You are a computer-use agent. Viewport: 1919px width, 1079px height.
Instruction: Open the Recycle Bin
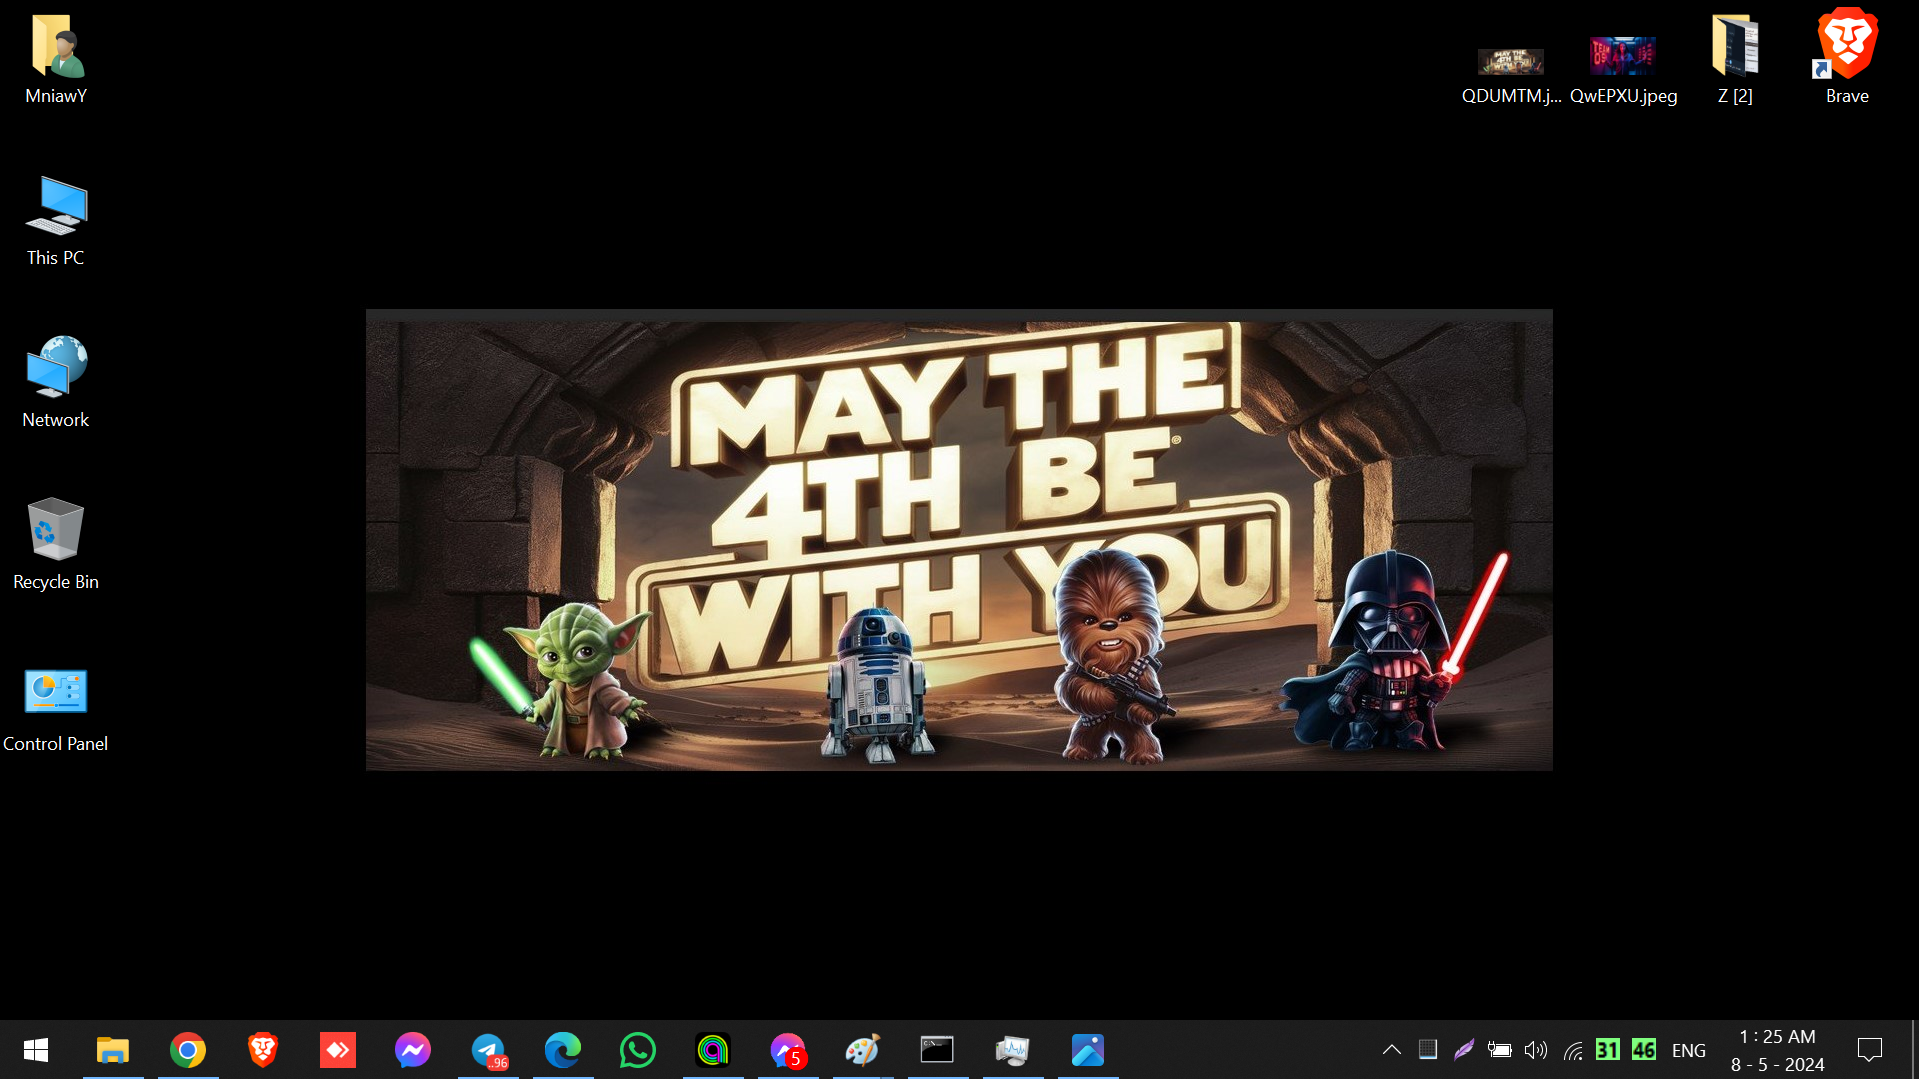pos(56,544)
